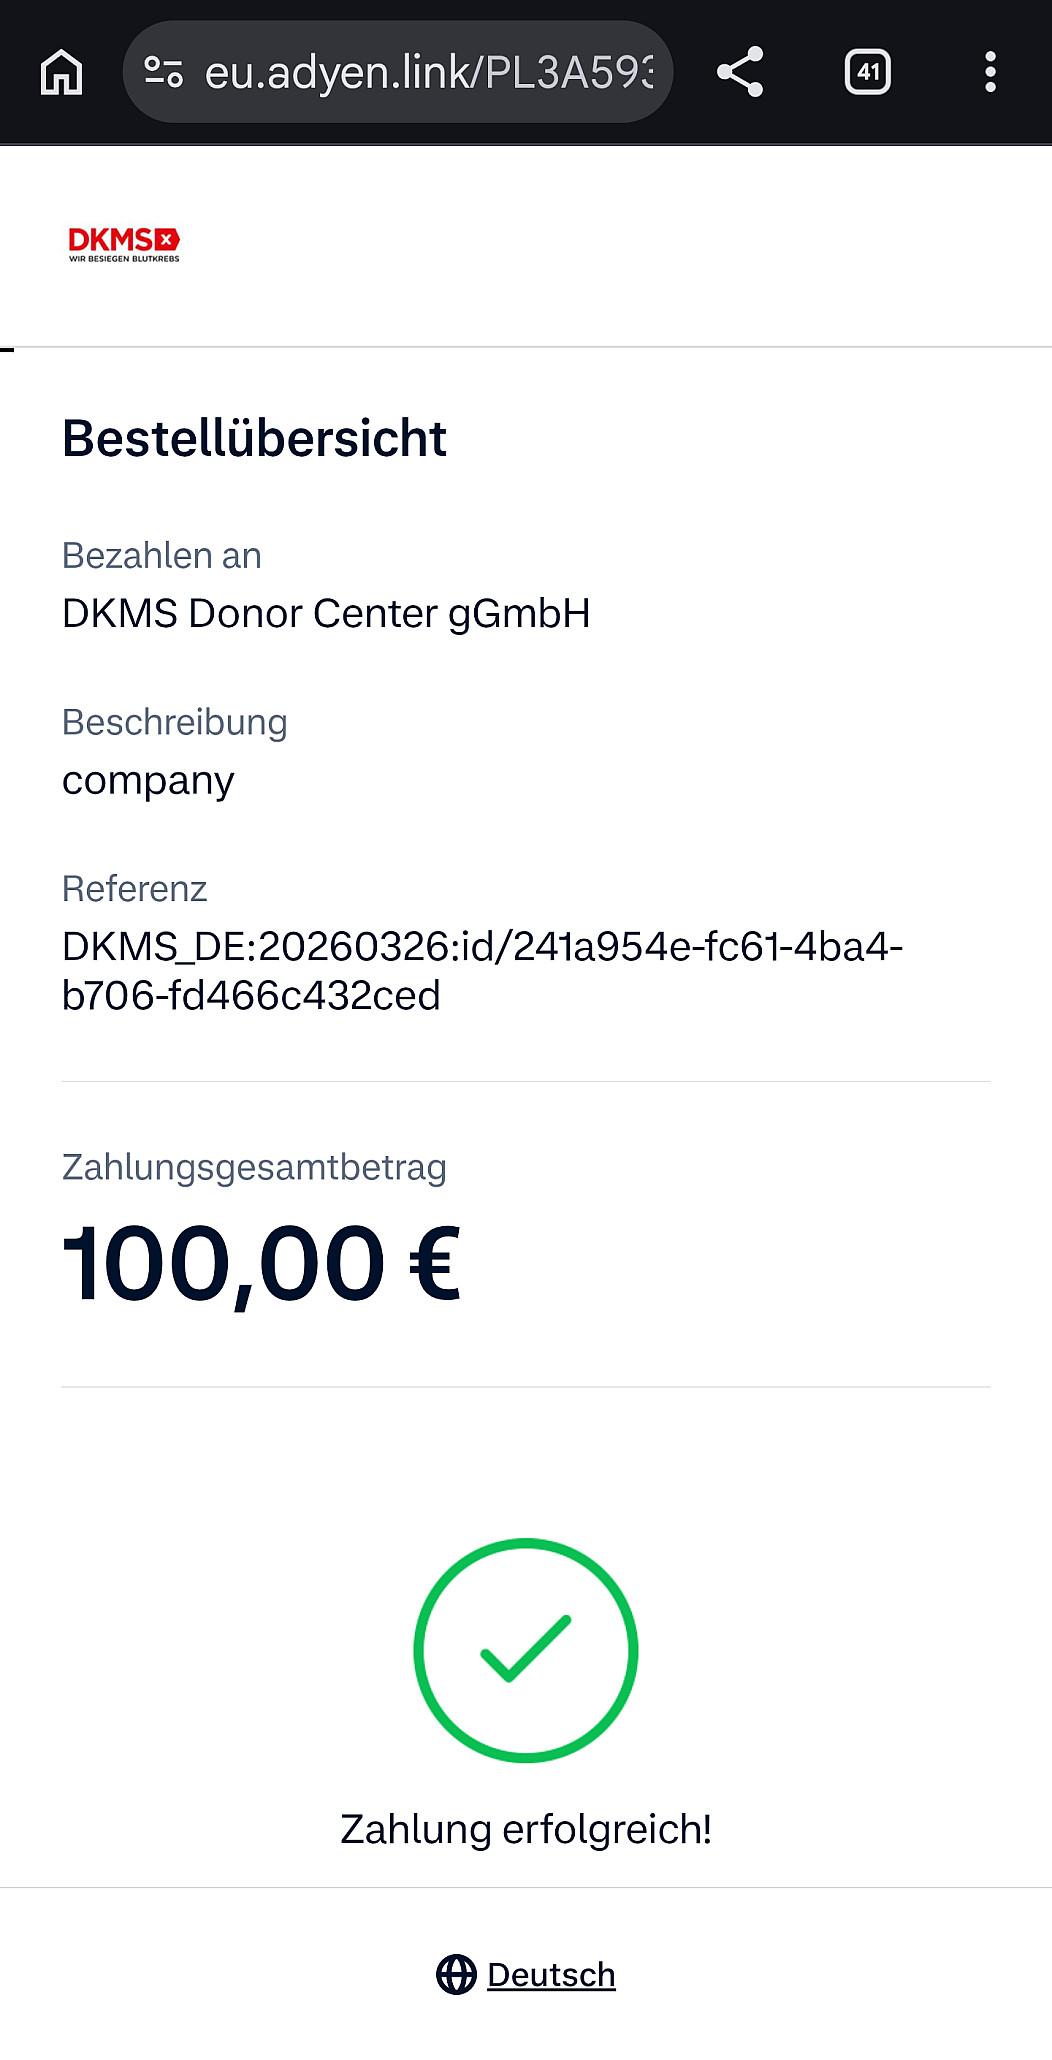Open the Deutsch language selector
This screenshot has width=1052, height=2060.
(551, 1974)
